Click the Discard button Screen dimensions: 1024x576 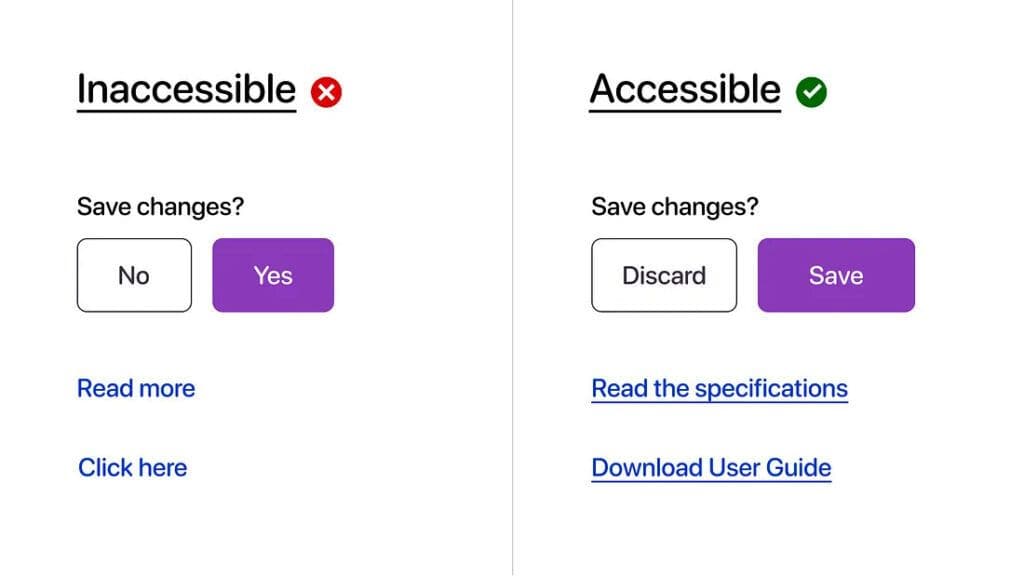[664, 275]
